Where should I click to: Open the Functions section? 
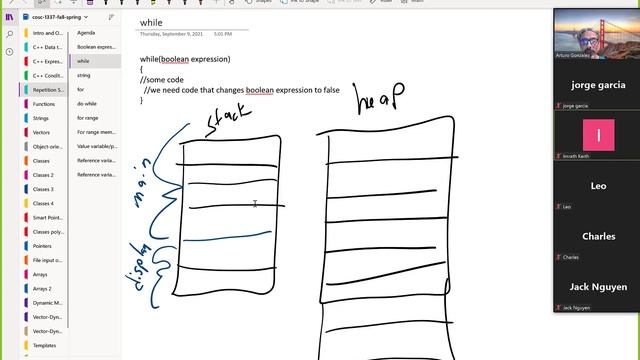click(x=44, y=104)
